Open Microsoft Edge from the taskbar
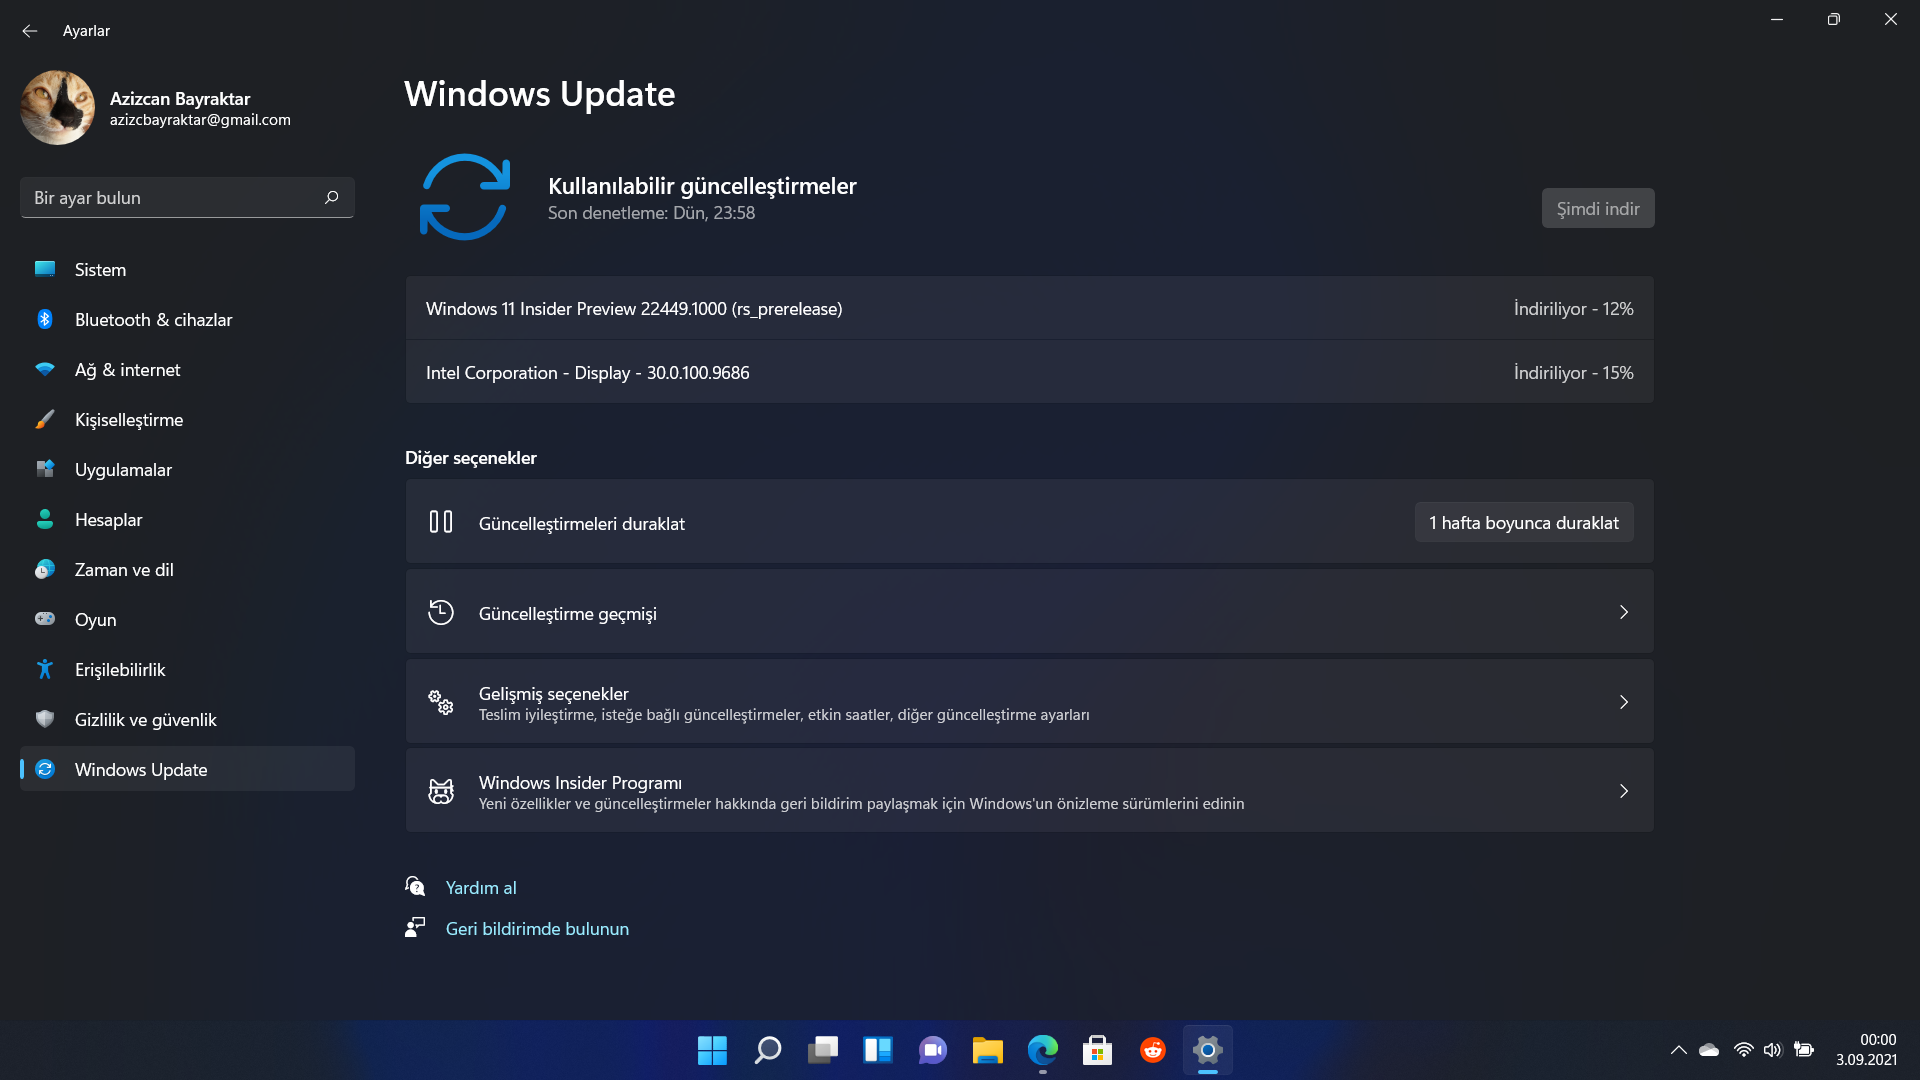Screen dimensions: 1920x1080 pyautogui.click(x=1042, y=1050)
